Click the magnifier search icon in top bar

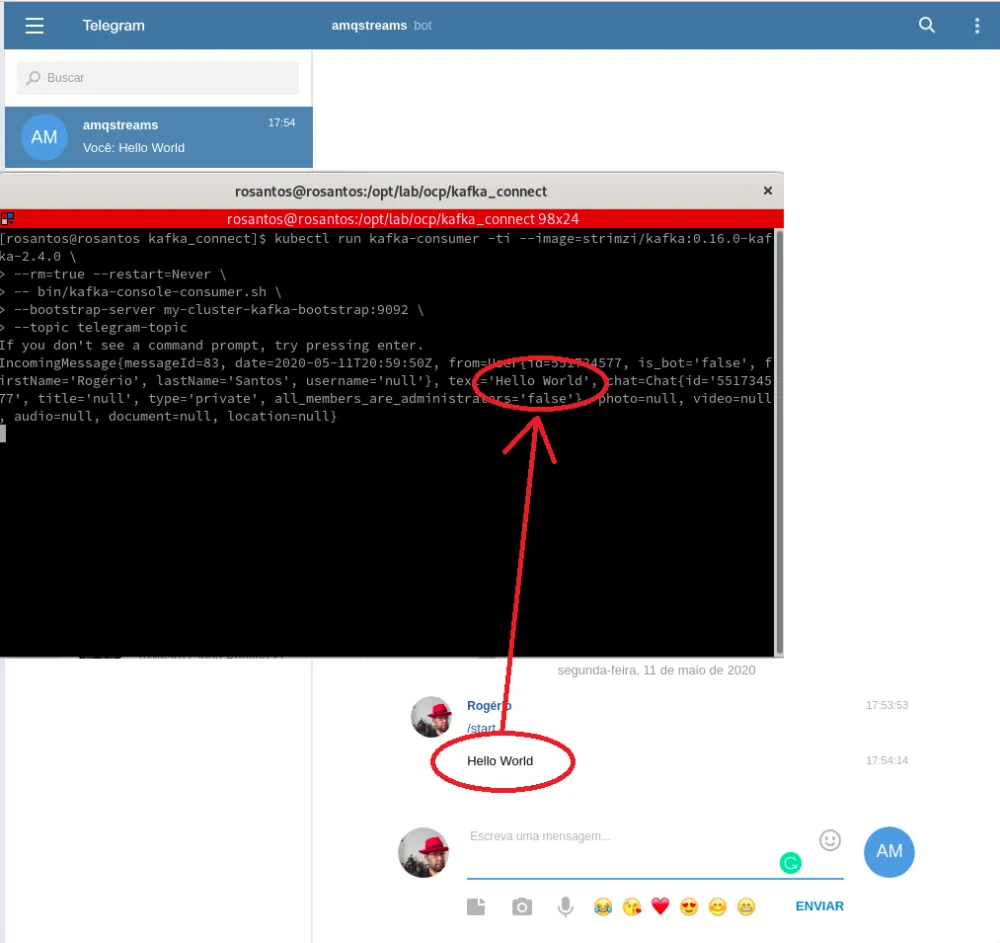pos(926,25)
